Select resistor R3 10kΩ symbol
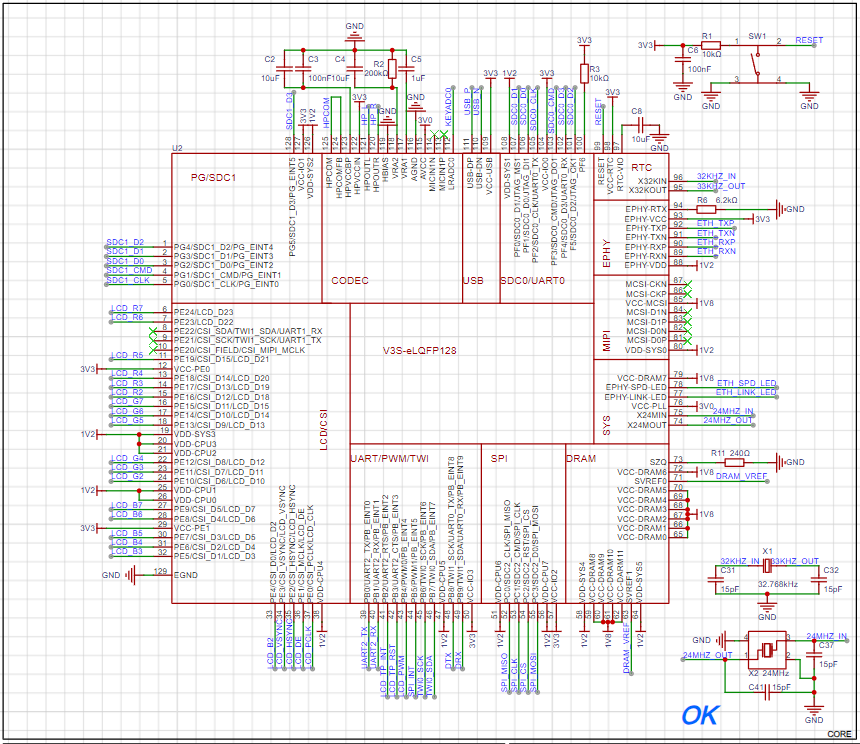Screen dimensions: 860x744 [584, 73]
